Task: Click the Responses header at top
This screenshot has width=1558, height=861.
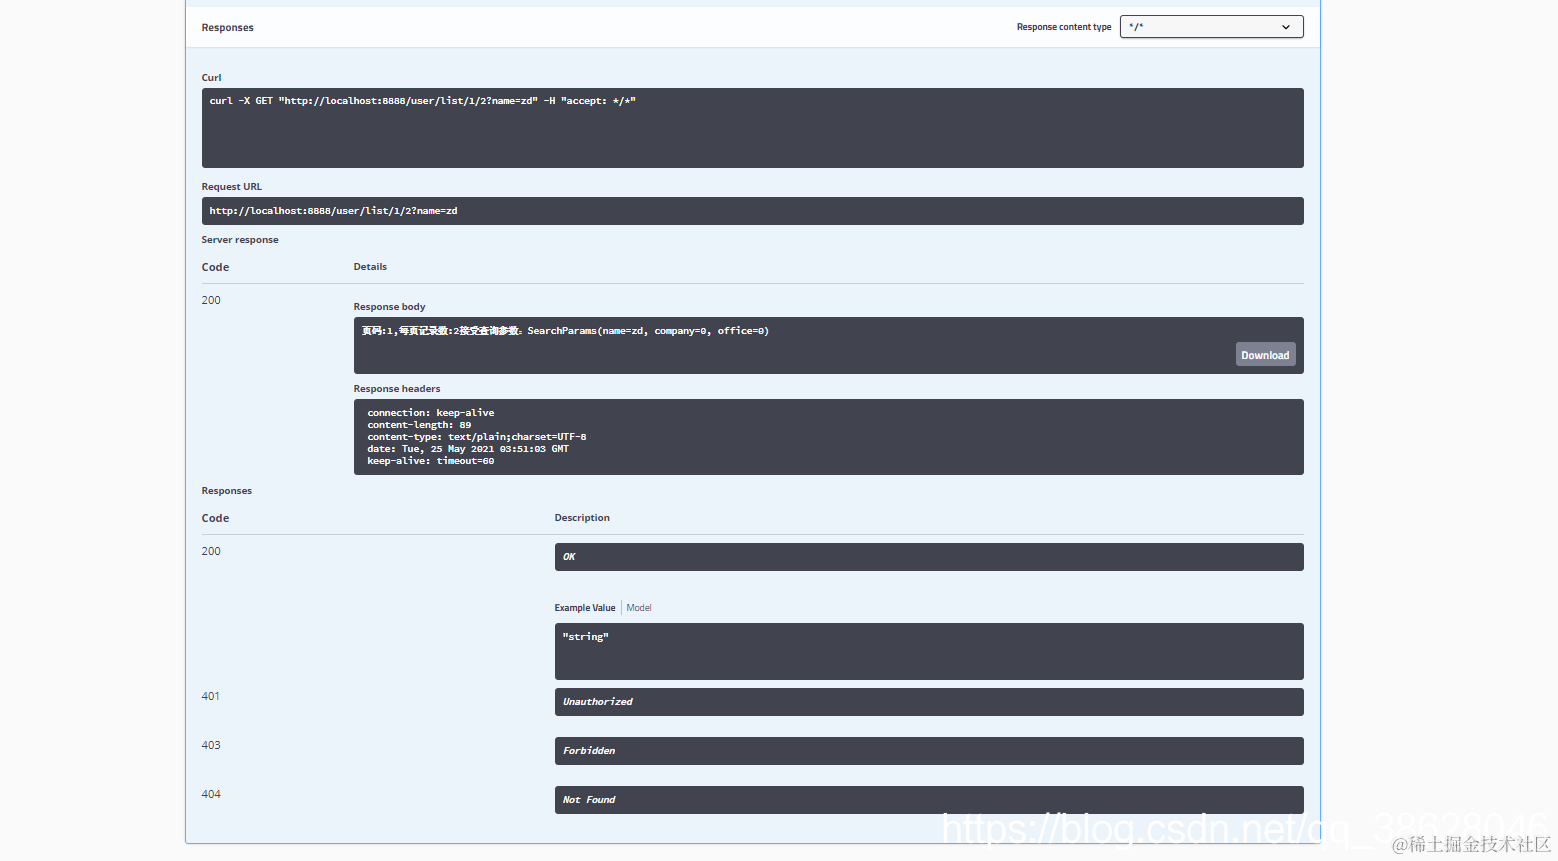Action: click(x=227, y=28)
